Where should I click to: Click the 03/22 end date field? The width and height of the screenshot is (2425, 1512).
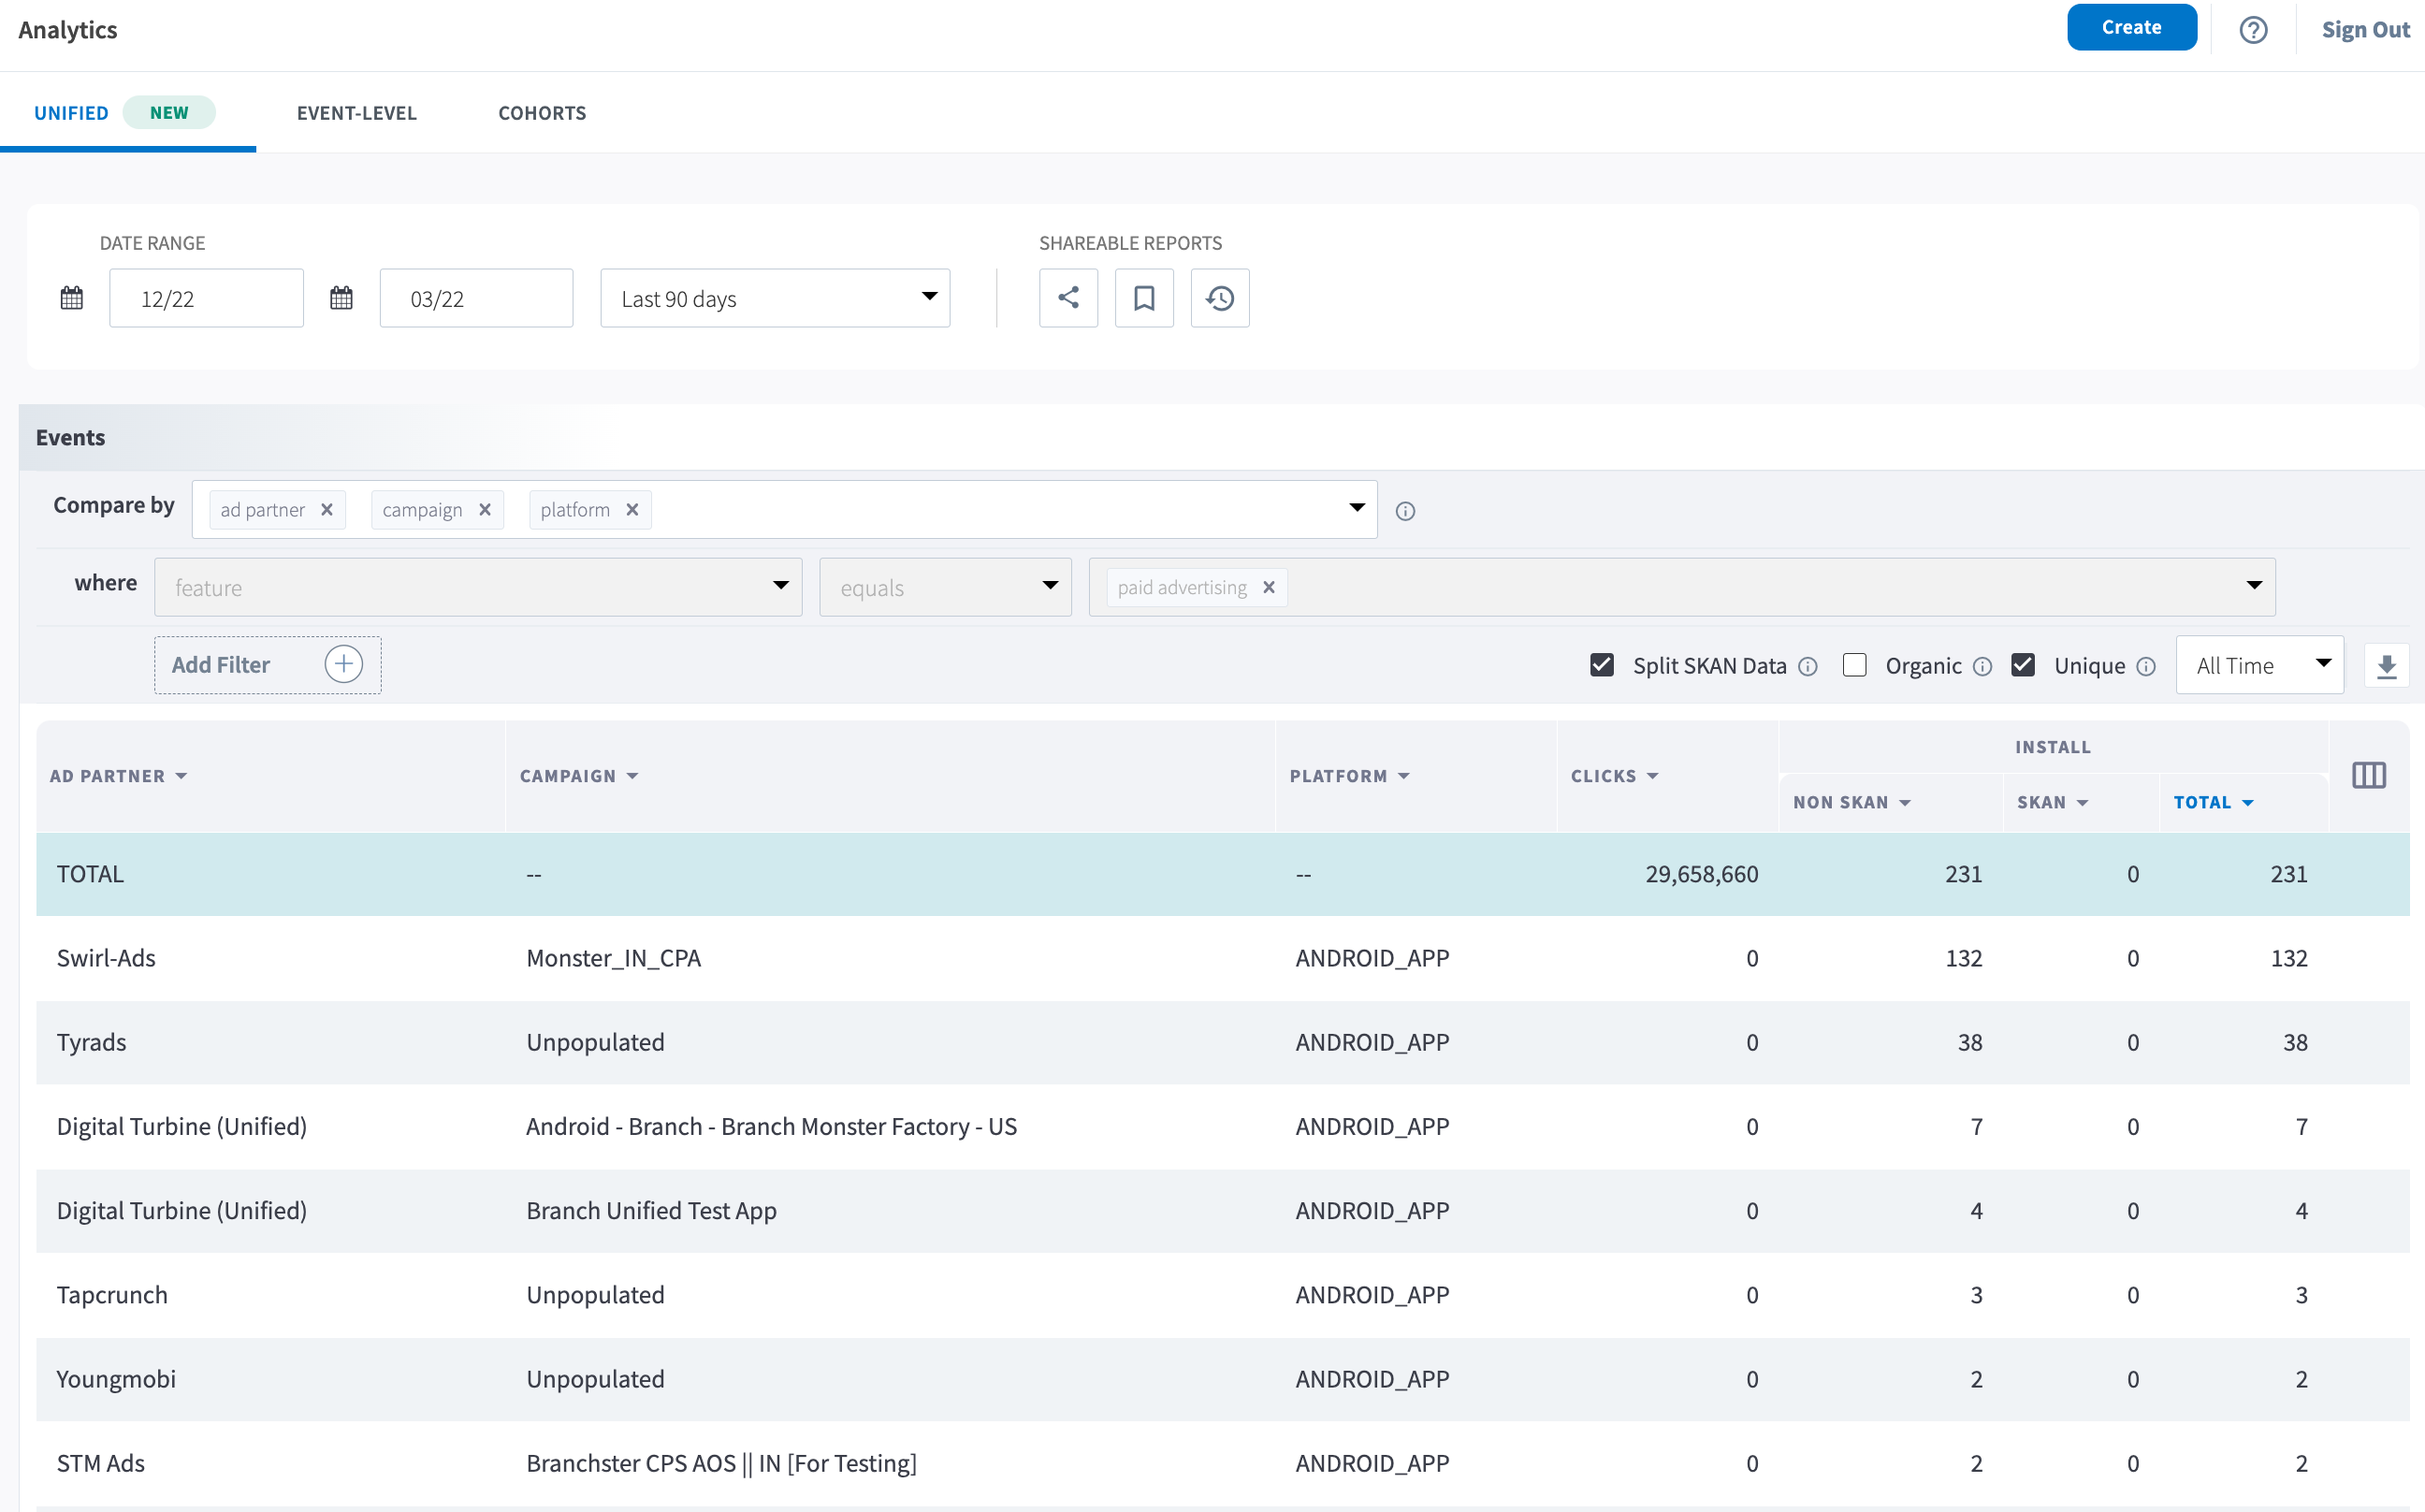(476, 298)
